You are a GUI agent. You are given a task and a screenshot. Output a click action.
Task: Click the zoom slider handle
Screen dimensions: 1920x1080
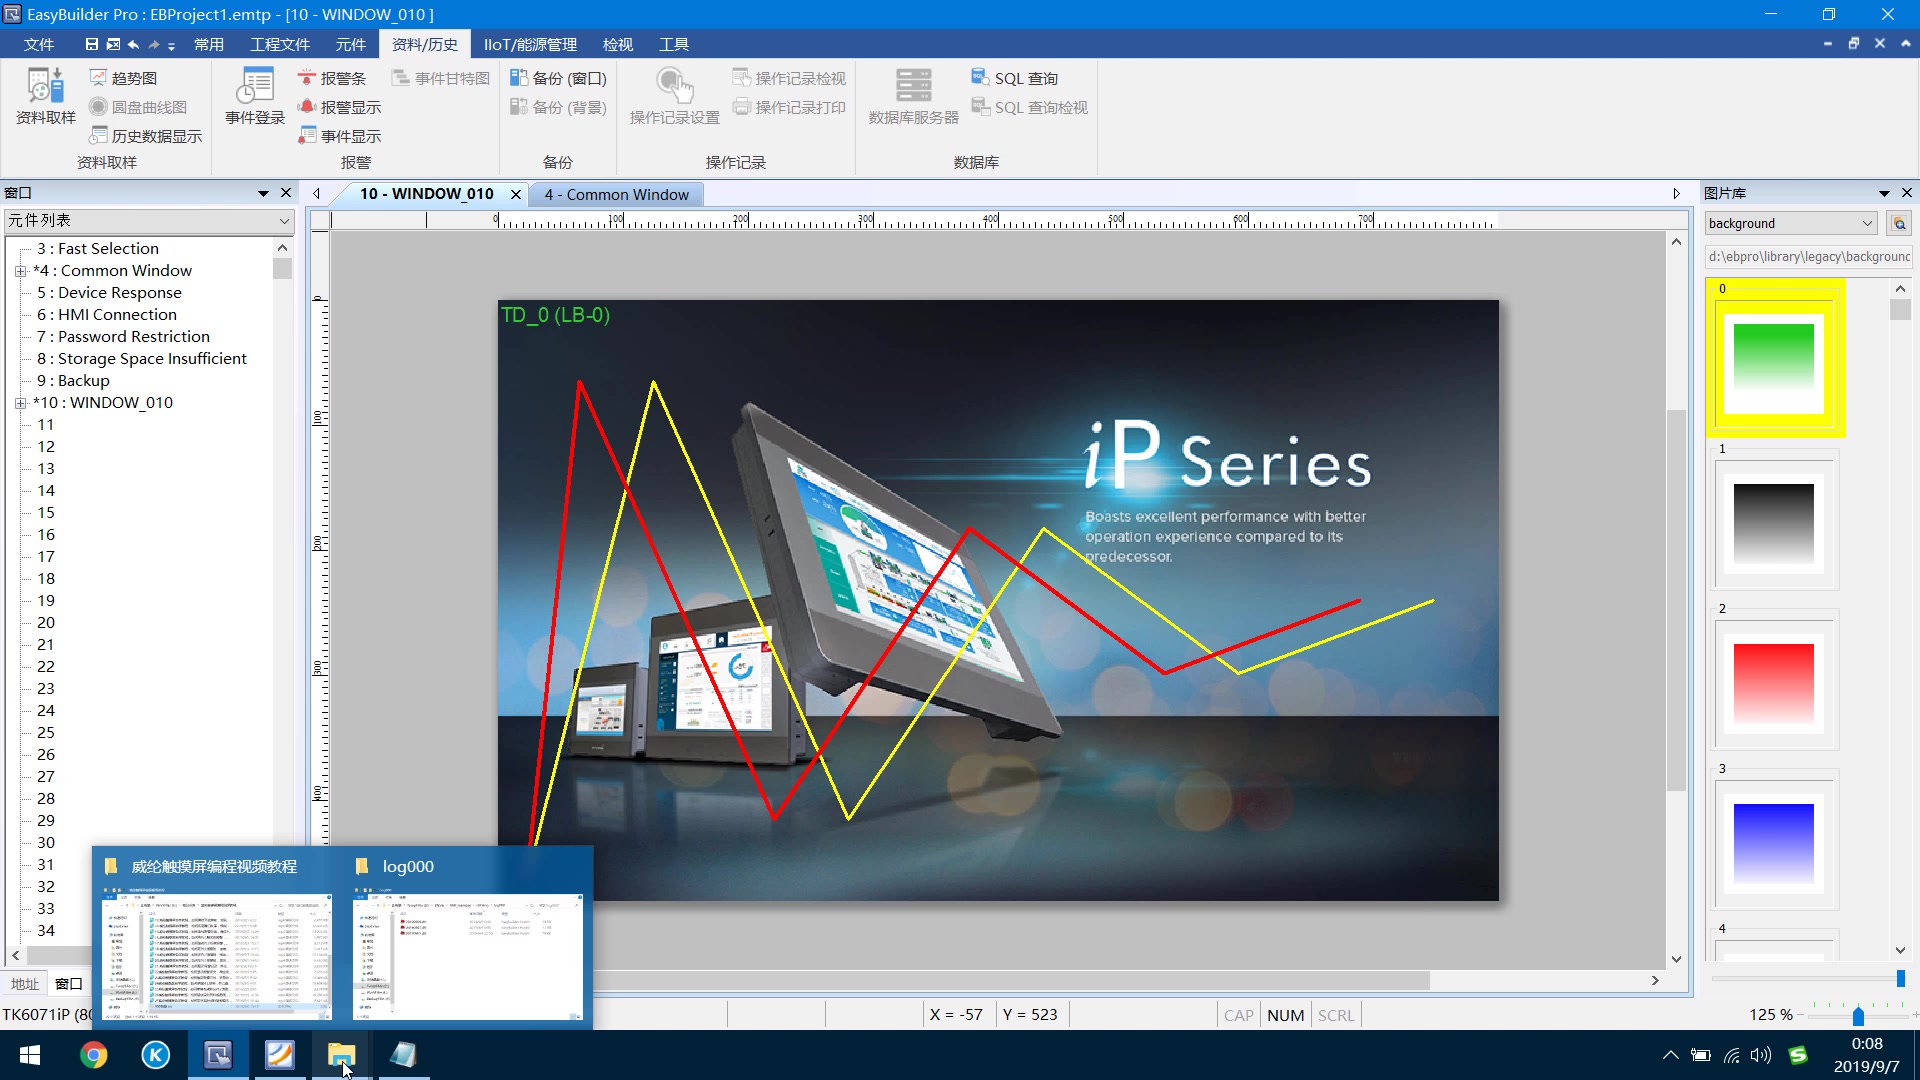pyautogui.click(x=1858, y=1016)
